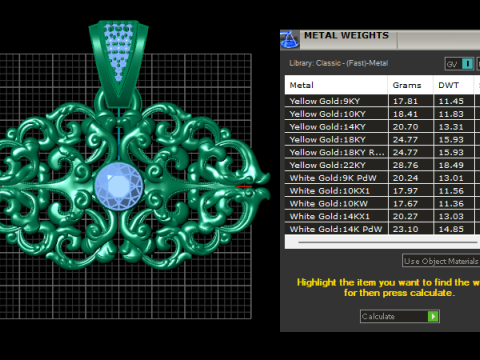480x360 pixels.
Task: Click the 20.70 grams value
Action: pyautogui.click(x=405, y=127)
